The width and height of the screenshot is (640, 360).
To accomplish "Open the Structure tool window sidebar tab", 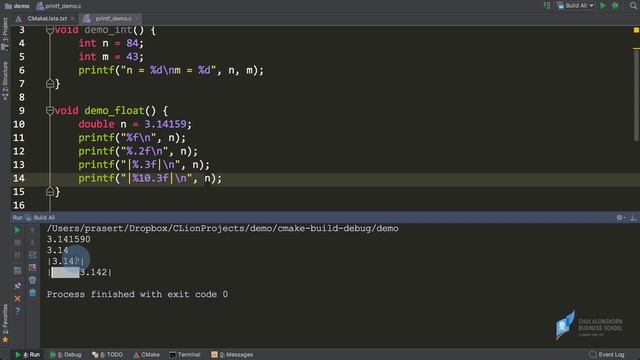I will pyautogui.click(x=5, y=81).
